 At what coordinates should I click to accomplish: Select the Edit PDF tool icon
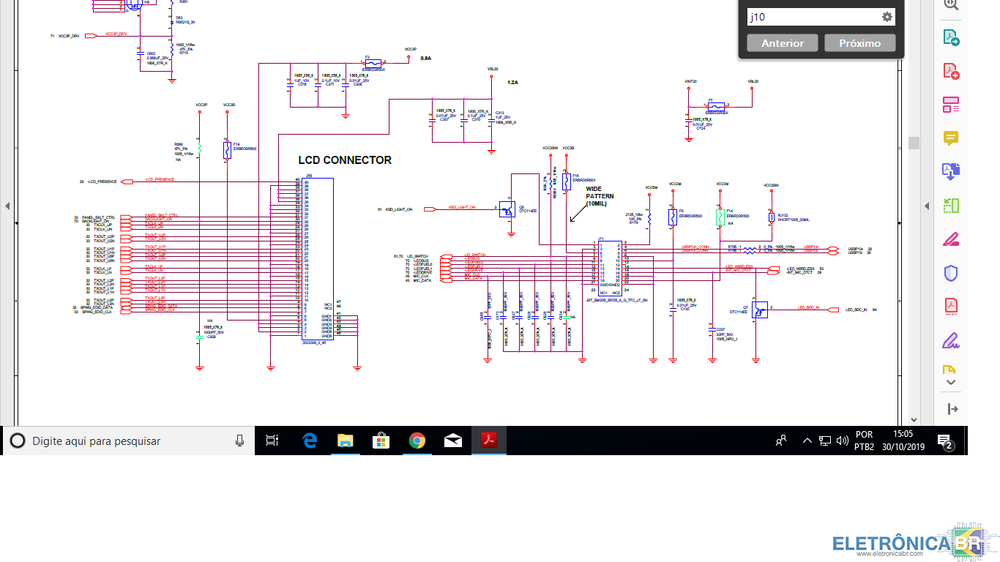click(951, 105)
